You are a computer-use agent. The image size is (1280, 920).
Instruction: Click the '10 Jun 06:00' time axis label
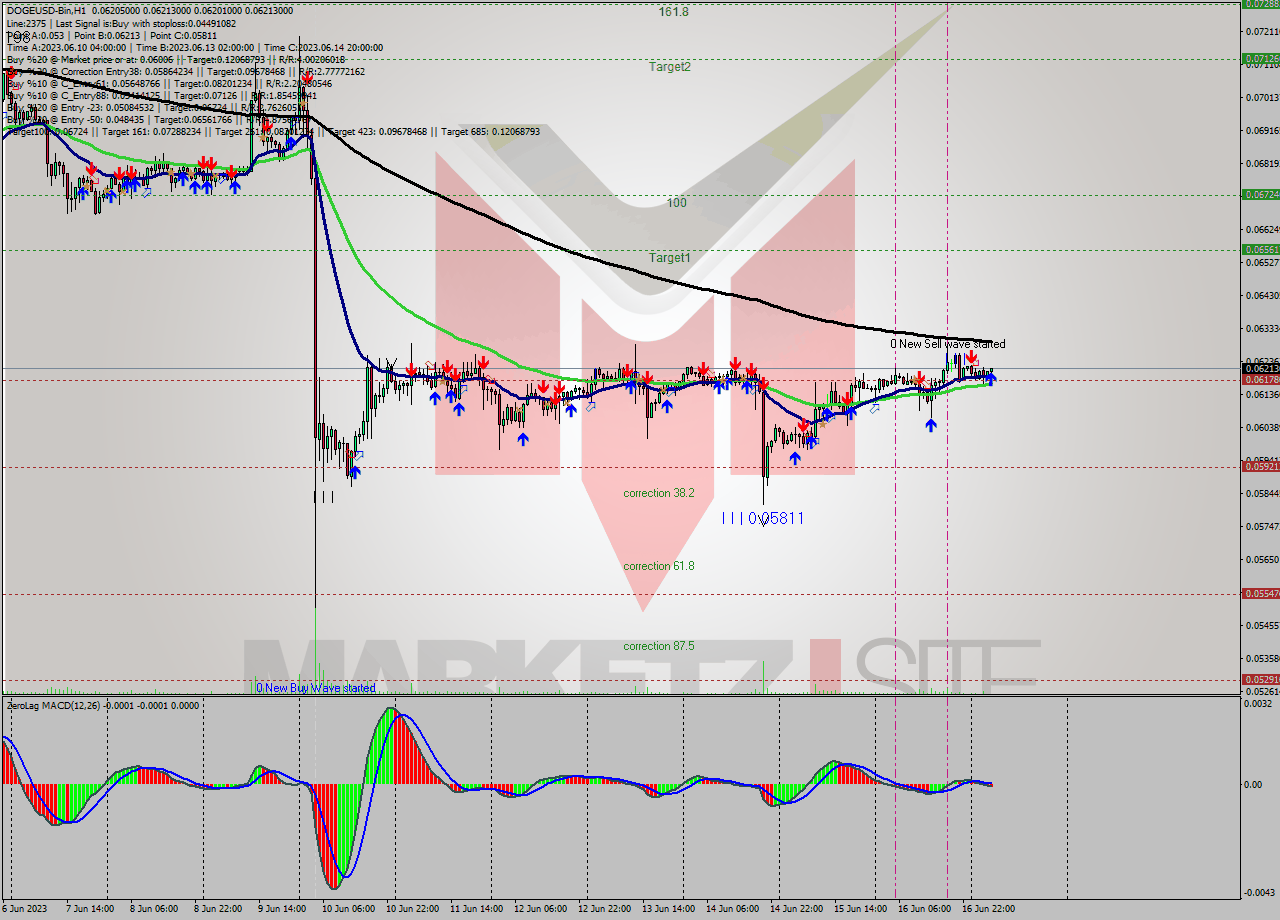348,909
